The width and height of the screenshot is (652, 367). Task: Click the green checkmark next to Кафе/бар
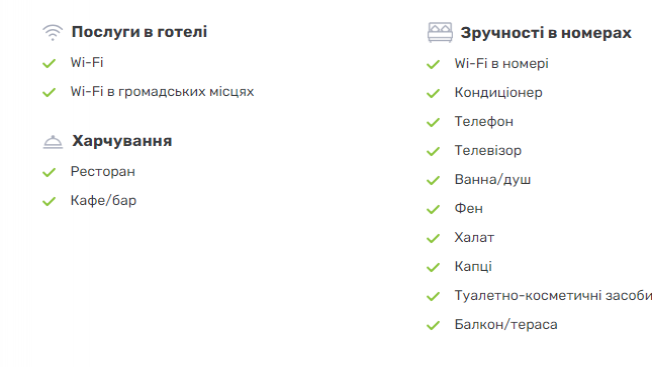click(49, 201)
